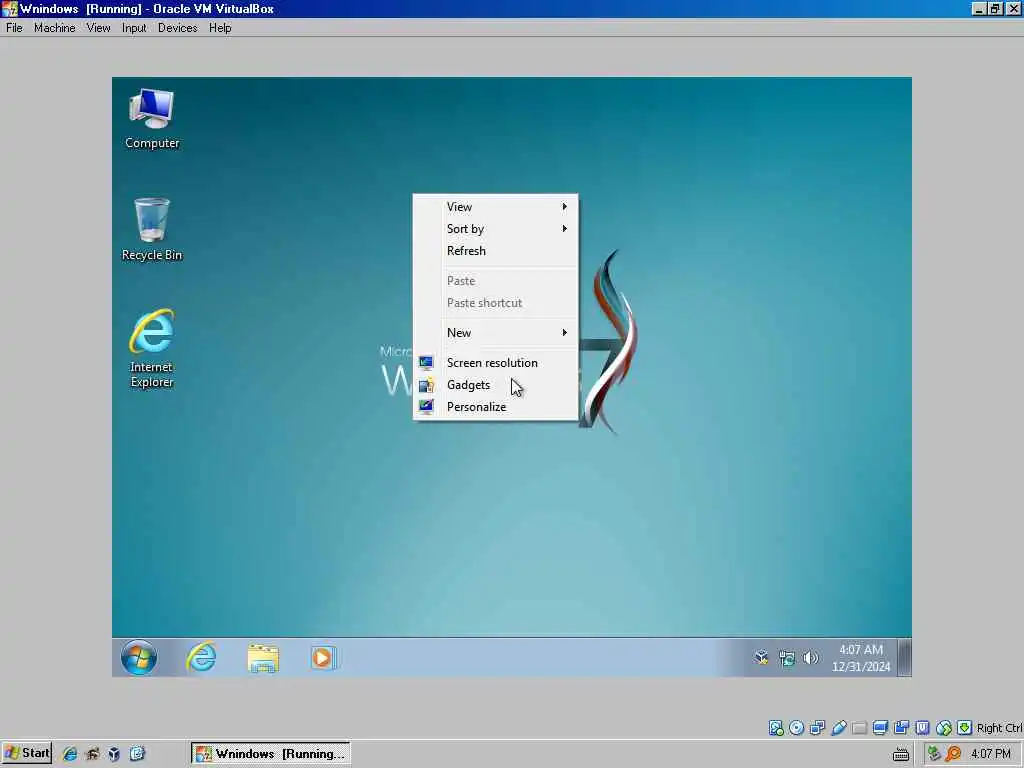Viewport: 1024px width, 768px height.
Task: Launch VirtualBox cube from host quick launch
Action: tap(114, 754)
